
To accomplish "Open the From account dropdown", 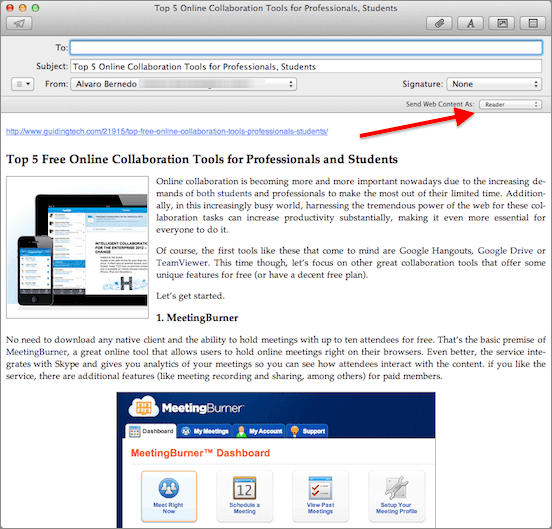I will [x=183, y=84].
